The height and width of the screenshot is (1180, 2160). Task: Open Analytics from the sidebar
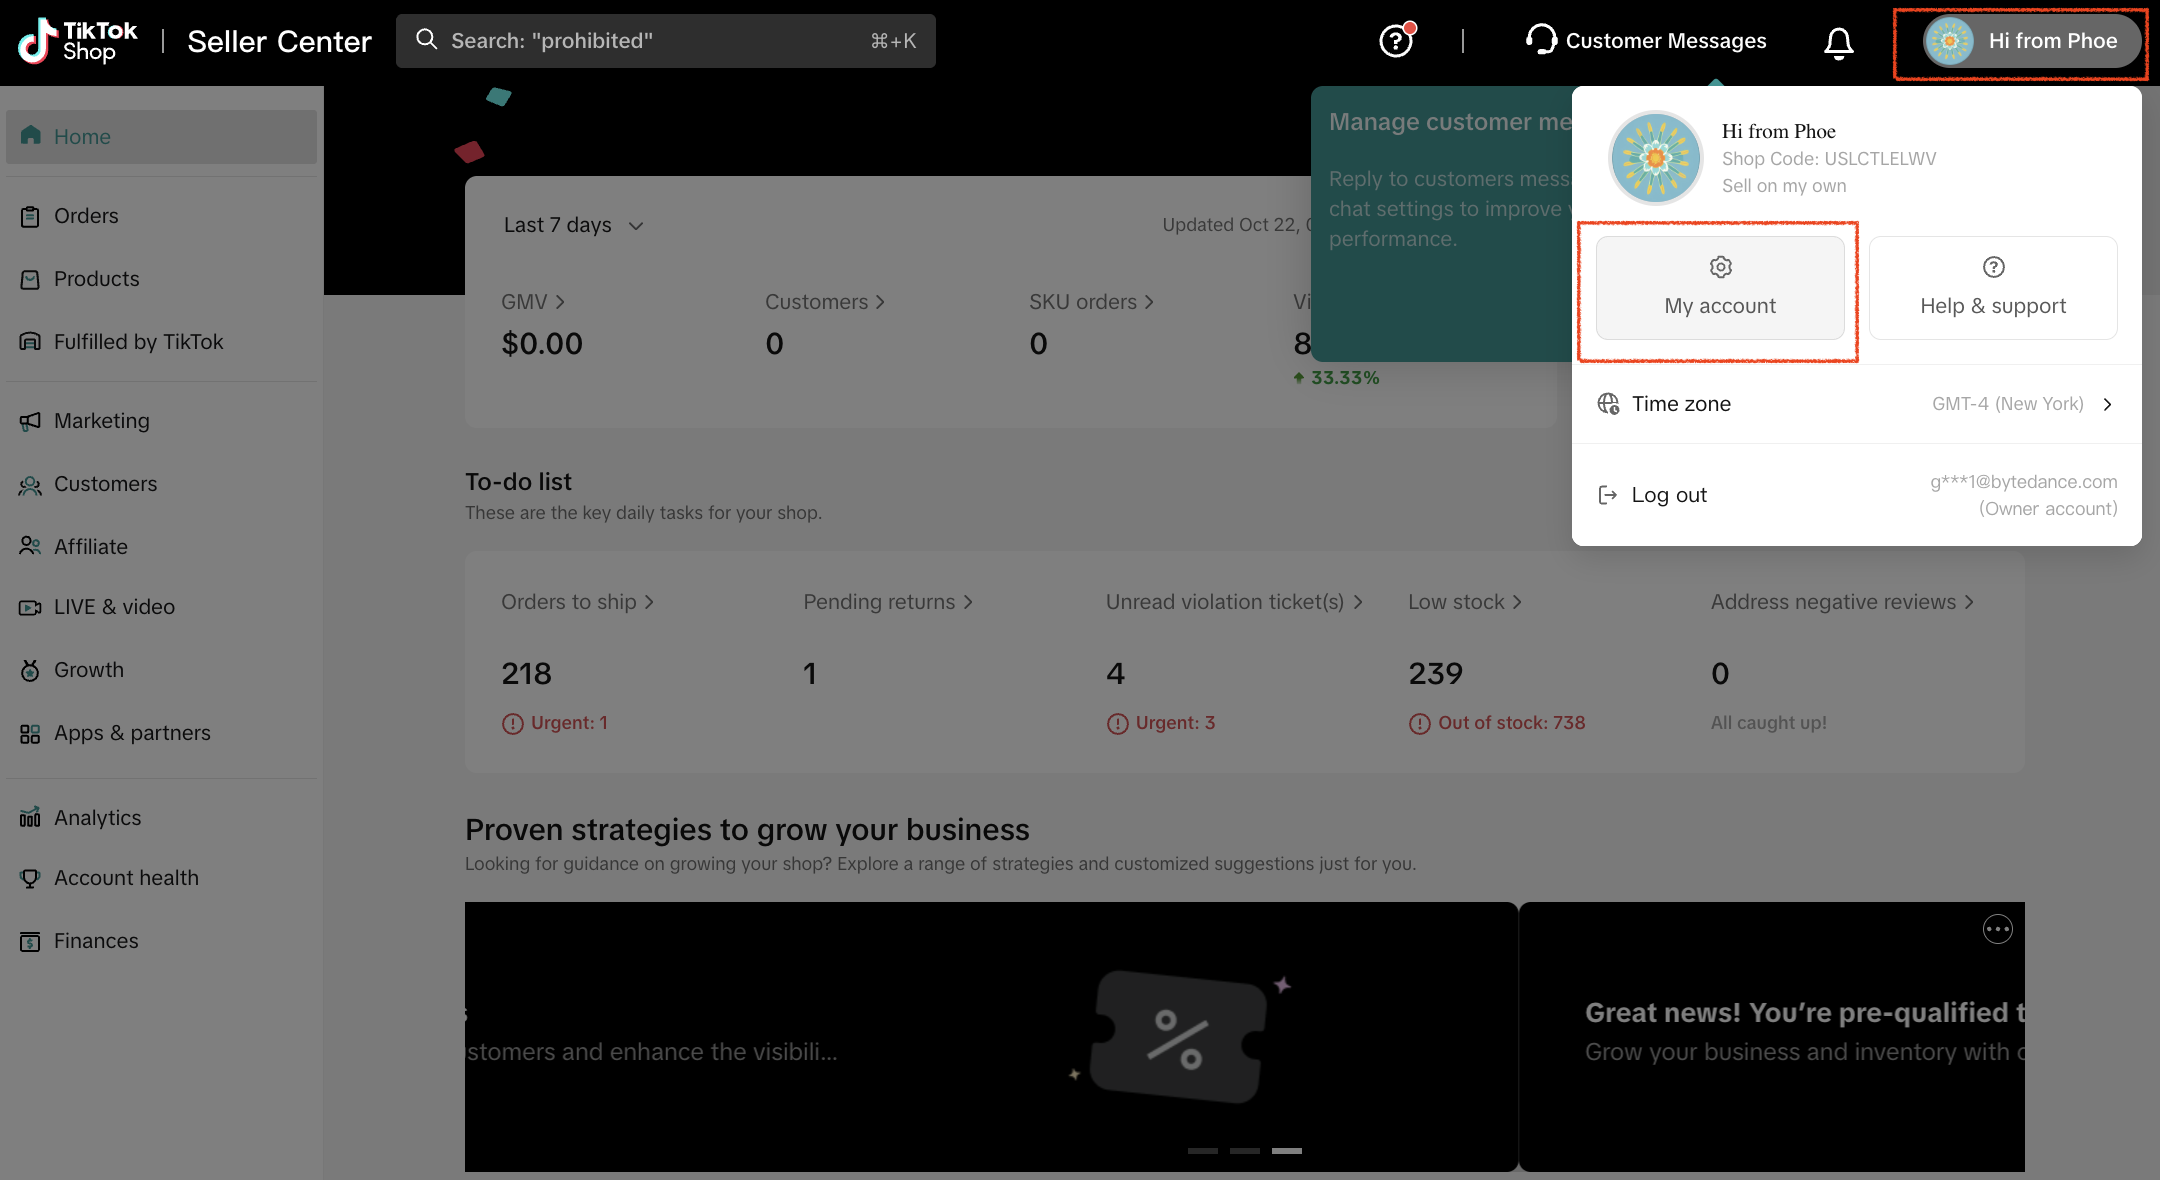coord(97,818)
